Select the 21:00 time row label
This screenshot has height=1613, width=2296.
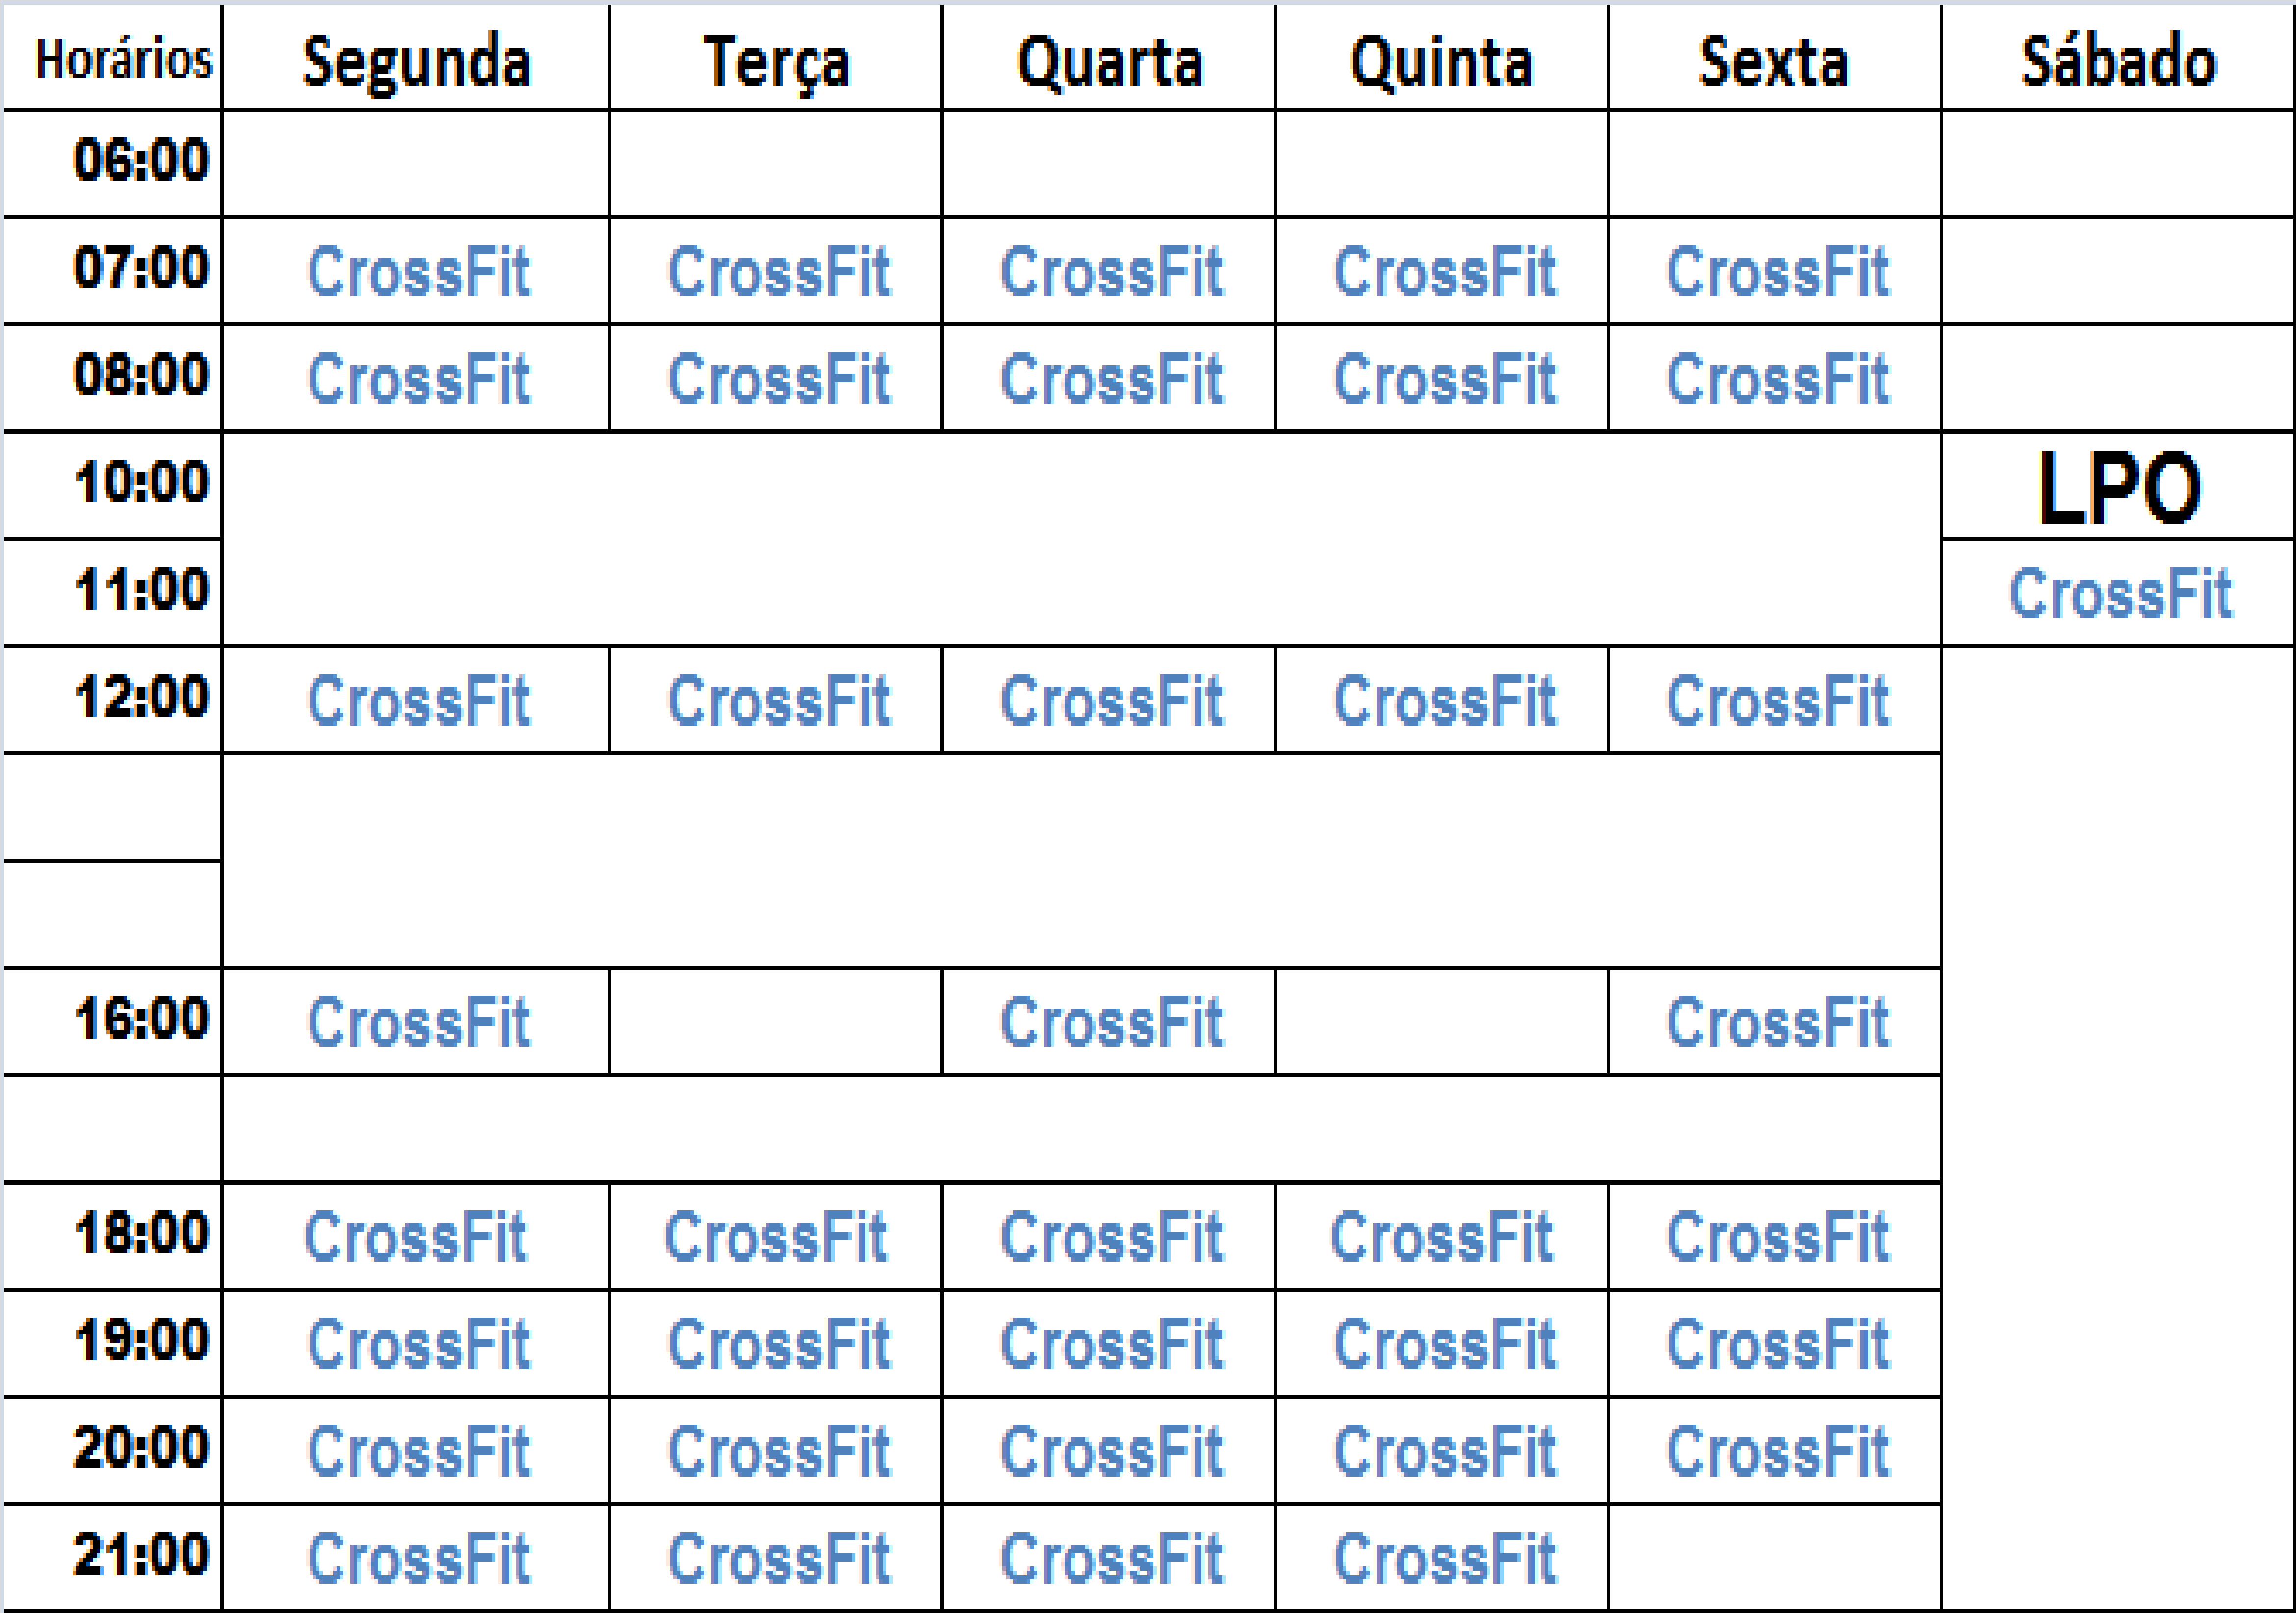(141, 1554)
